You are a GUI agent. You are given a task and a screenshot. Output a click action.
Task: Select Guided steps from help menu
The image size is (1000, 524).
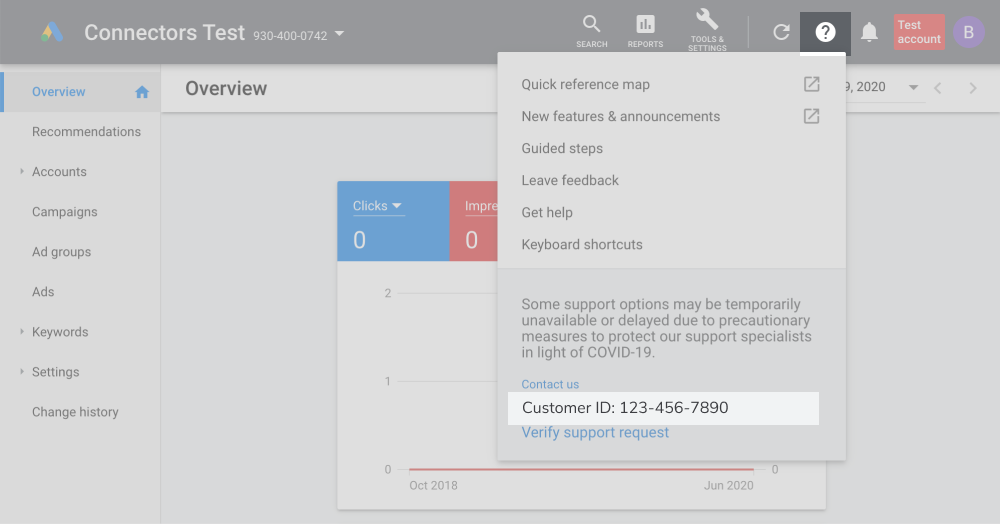562,148
